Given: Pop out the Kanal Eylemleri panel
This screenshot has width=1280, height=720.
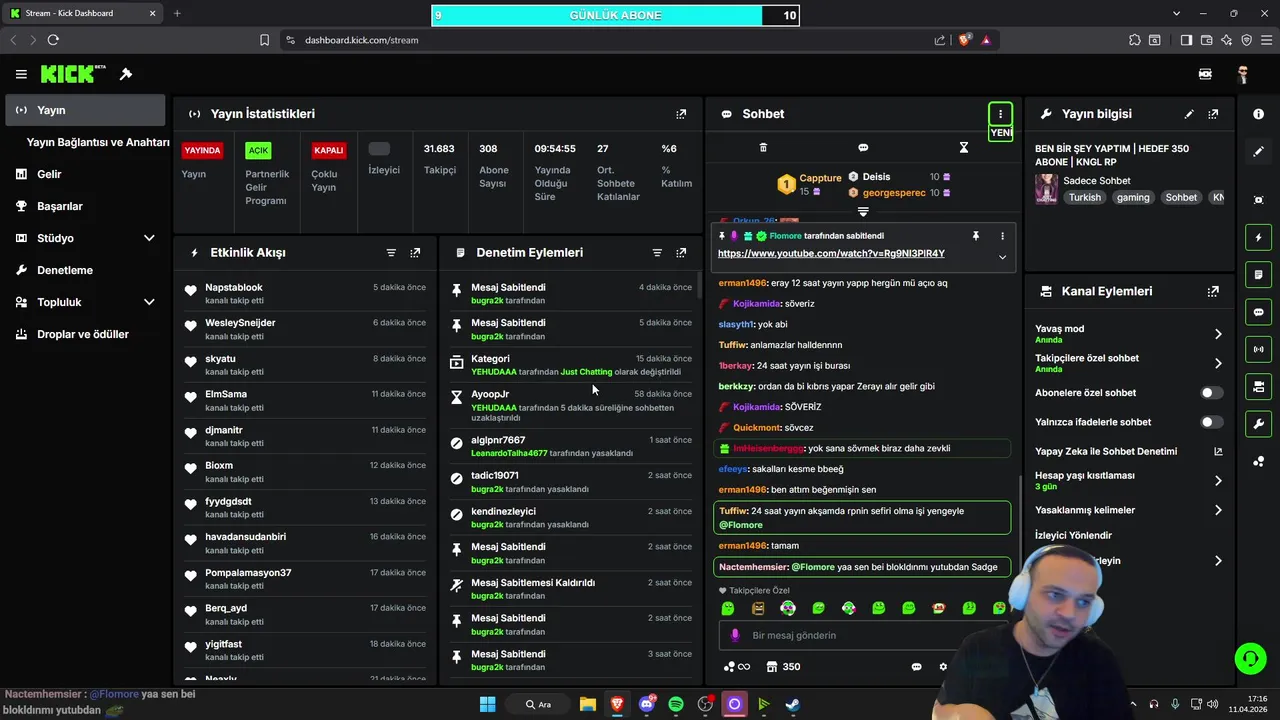Looking at the screenshot, I should (1213, 292).
